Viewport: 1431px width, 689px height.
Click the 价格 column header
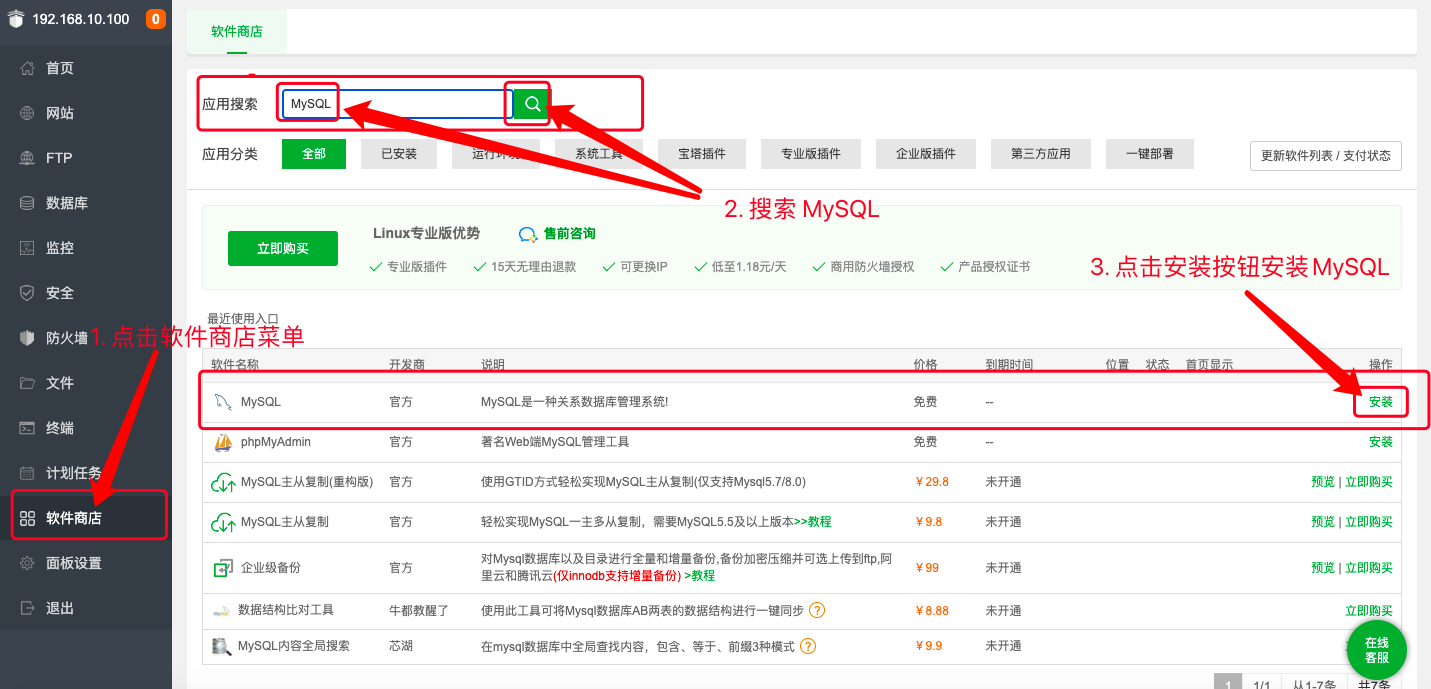tap(925, 365)
